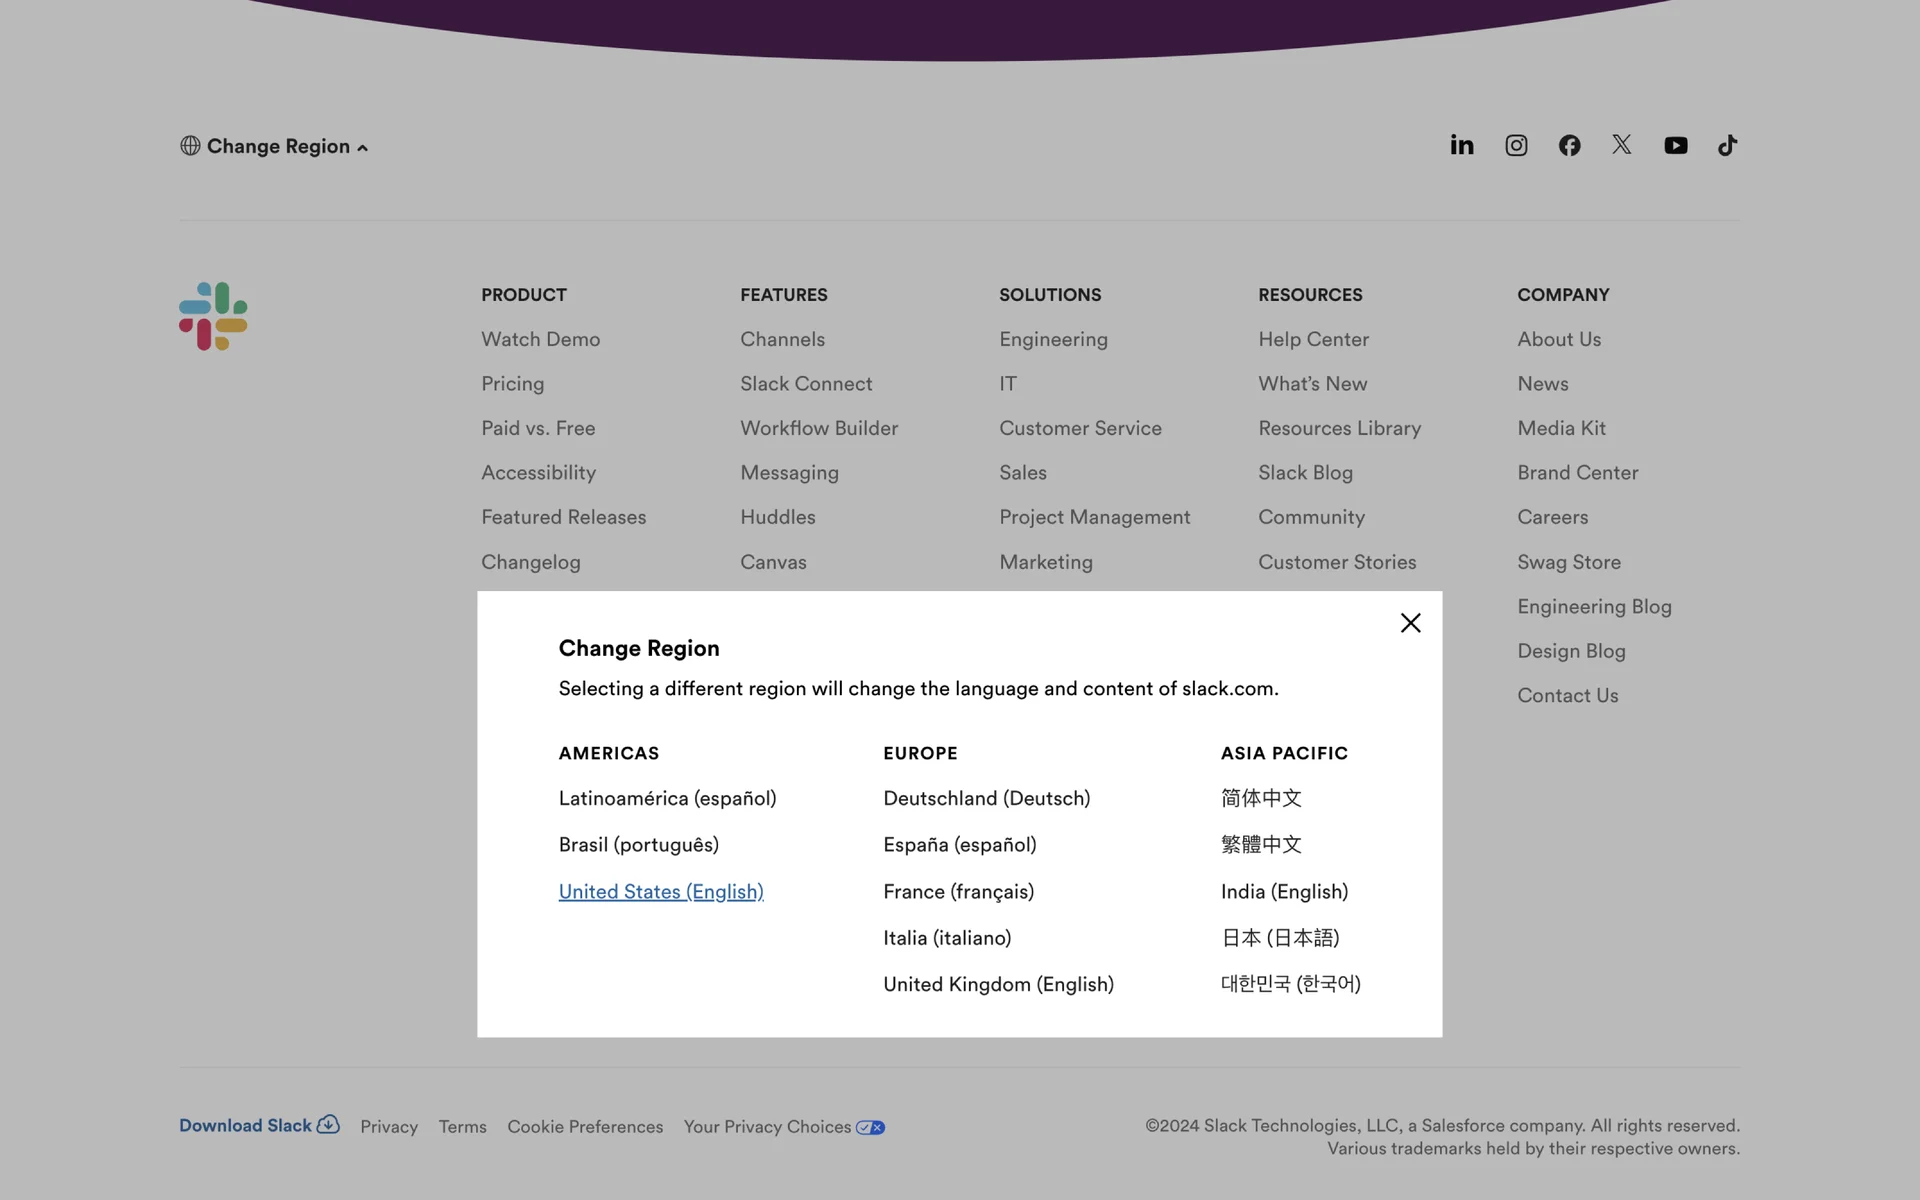The height and width of the screenshot is (1200, 1920).
Task: Select Brasil (português) region
Action: click(638, 844)
